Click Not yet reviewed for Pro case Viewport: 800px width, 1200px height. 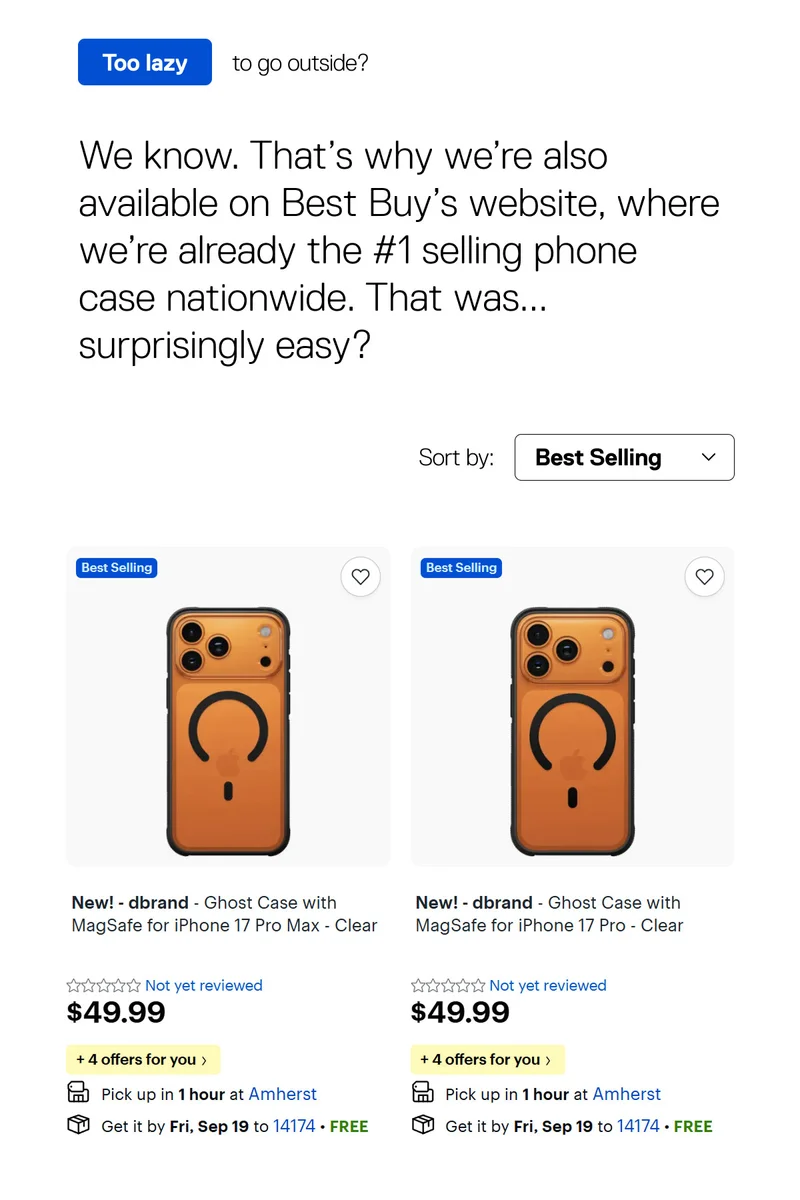[548, 985]
